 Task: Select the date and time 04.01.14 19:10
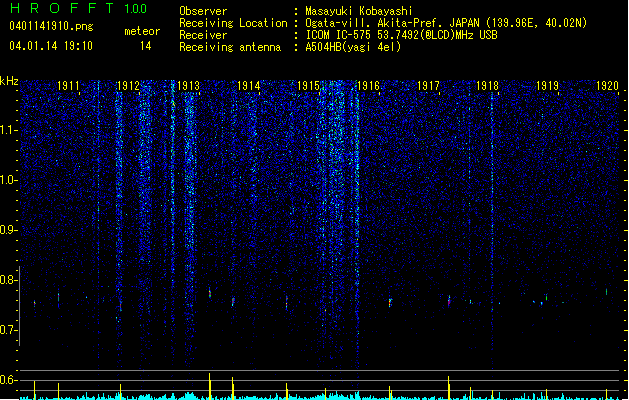51,46
